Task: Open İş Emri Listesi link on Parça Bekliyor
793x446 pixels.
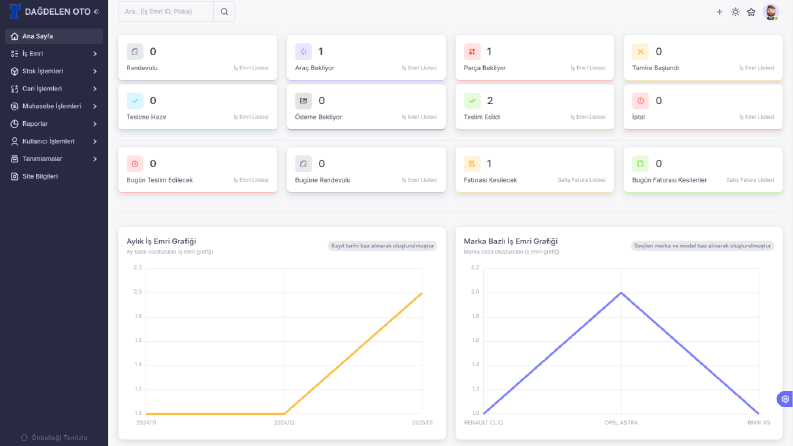Action: click(588, 68)
